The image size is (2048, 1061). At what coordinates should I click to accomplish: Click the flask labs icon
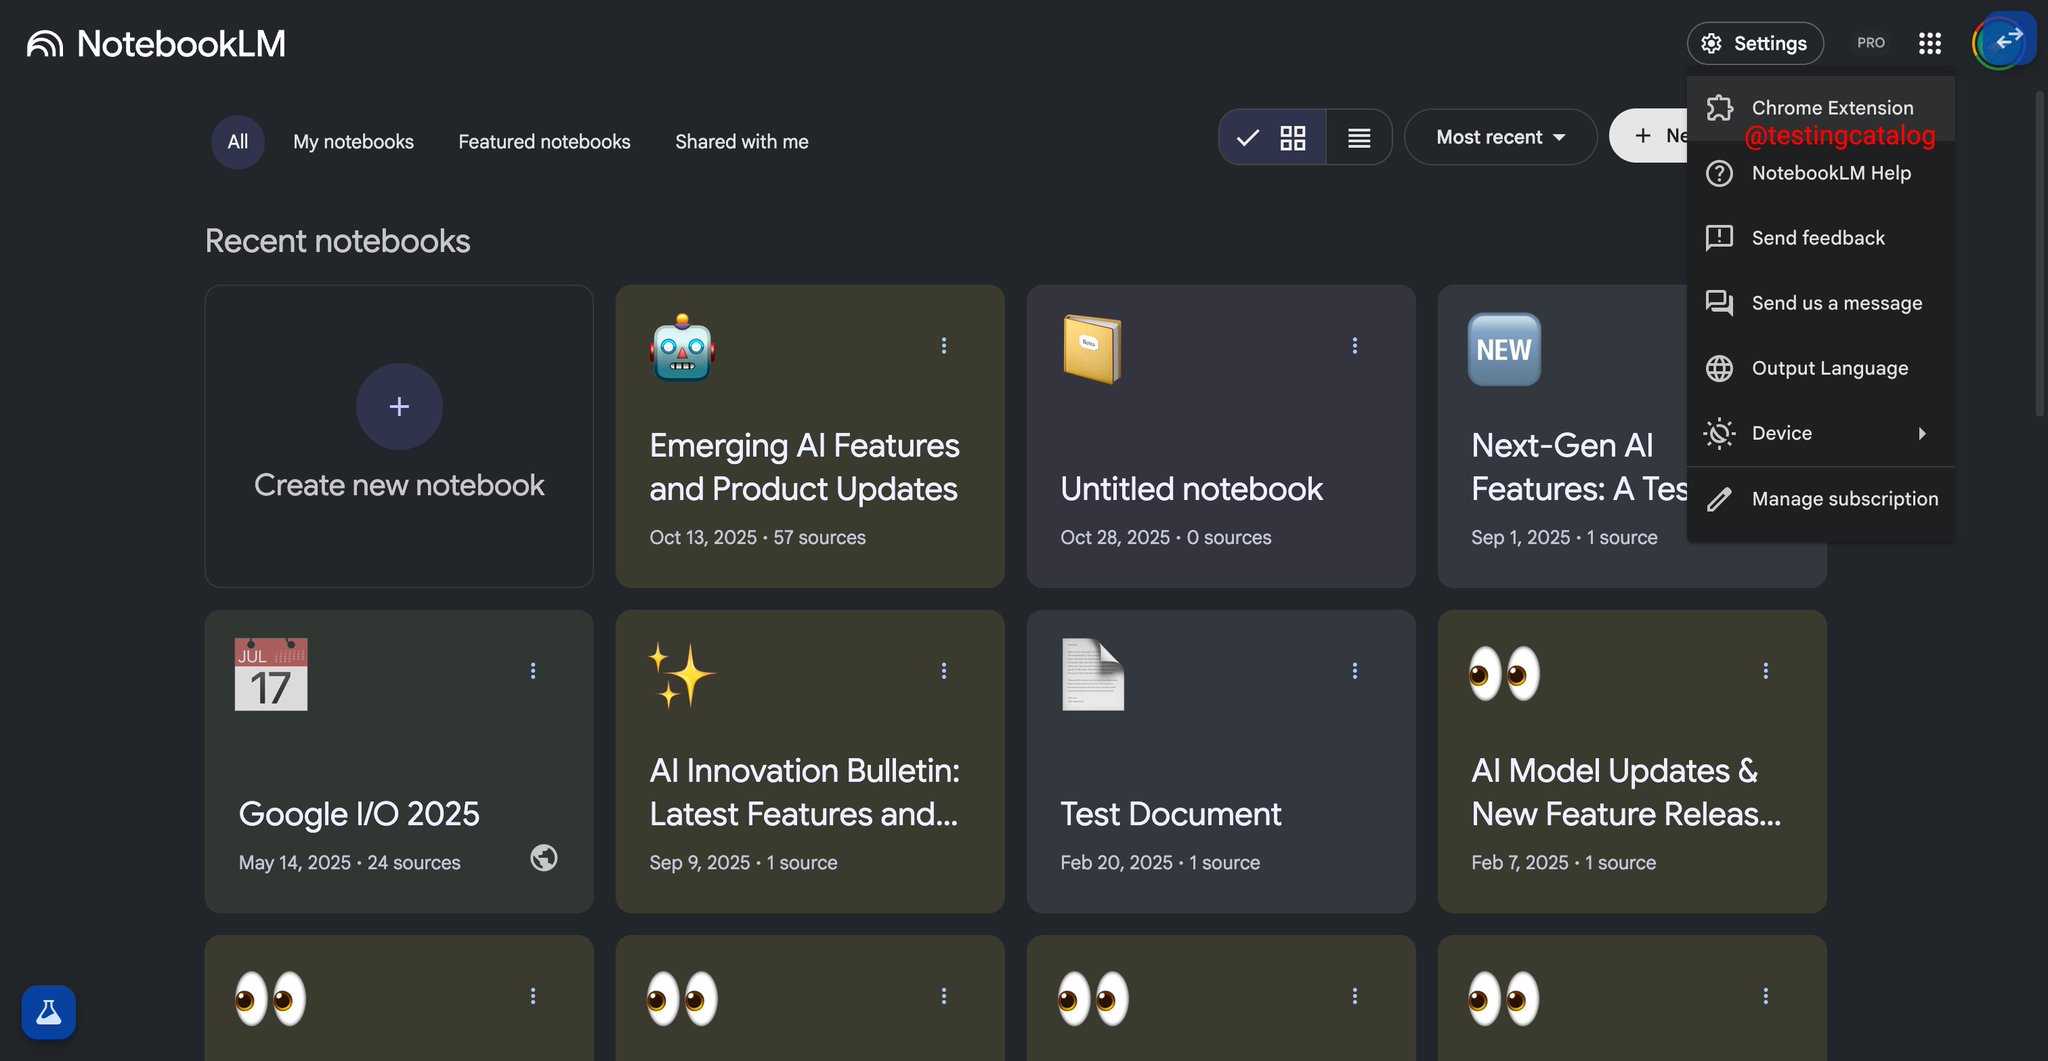pos(48,1012)
